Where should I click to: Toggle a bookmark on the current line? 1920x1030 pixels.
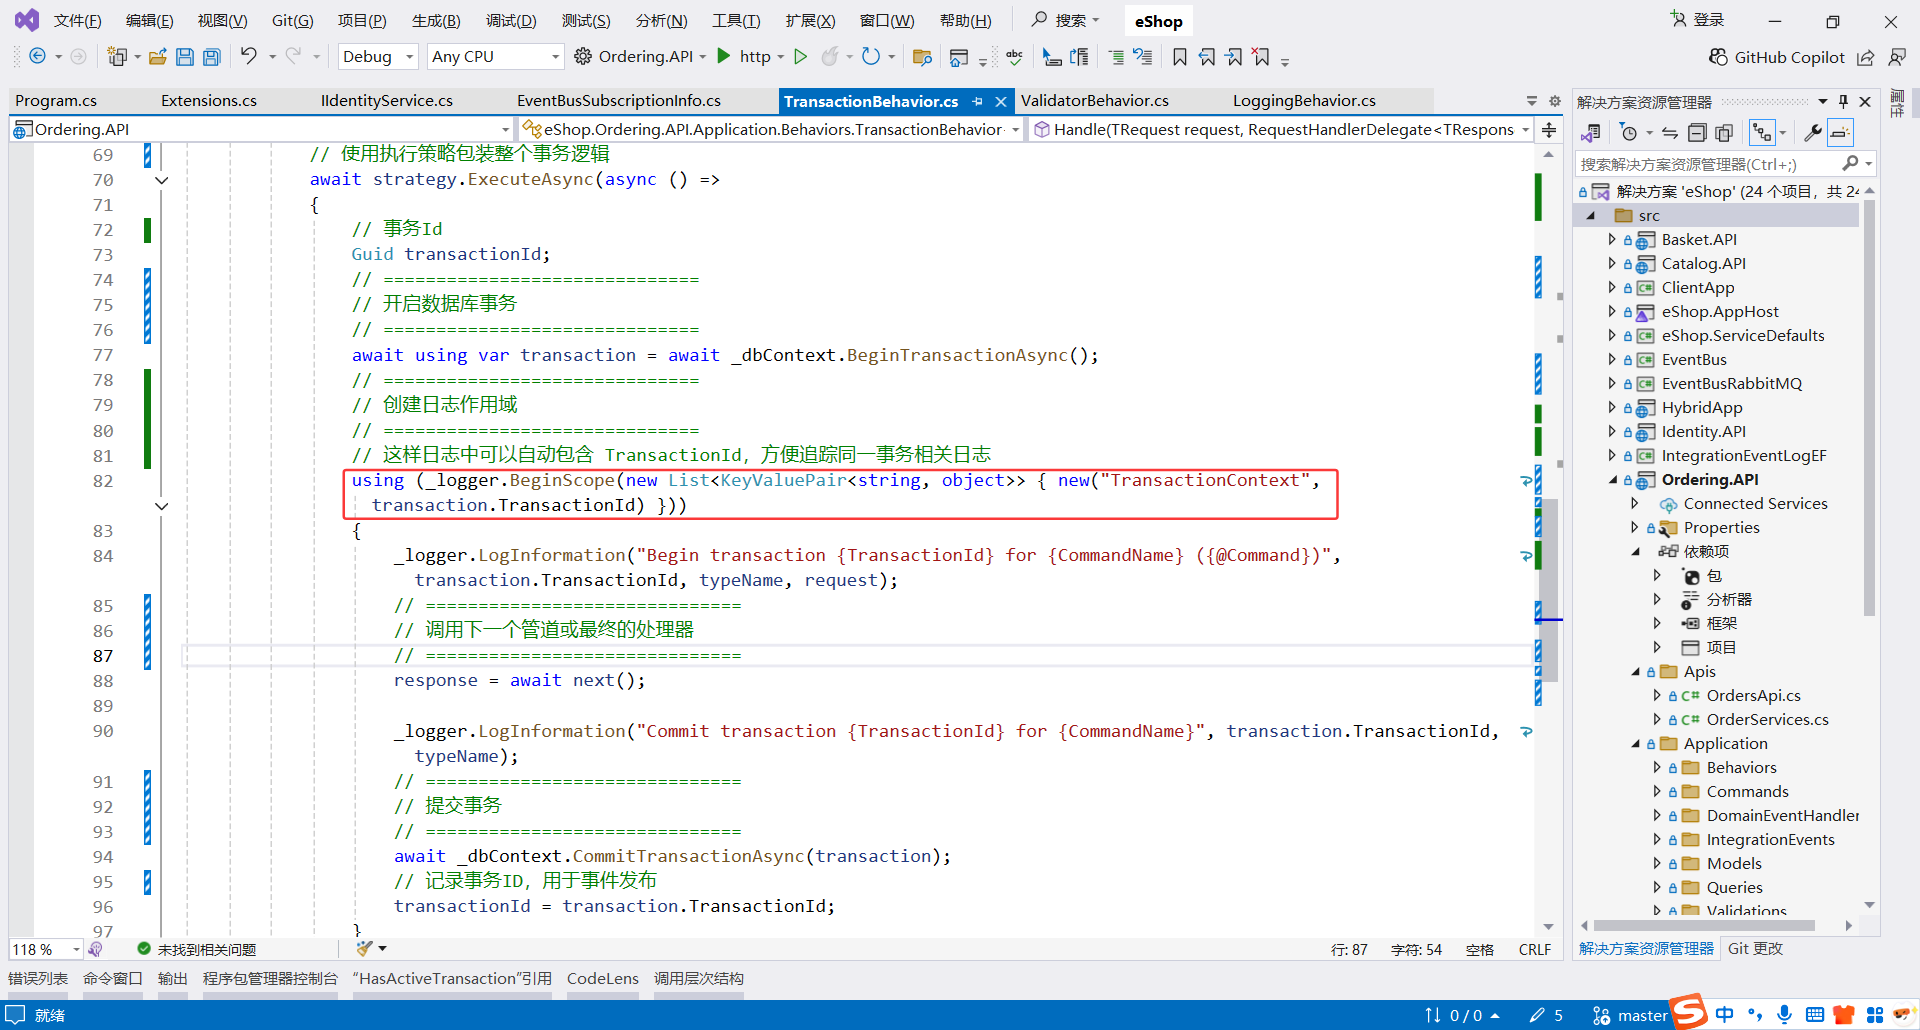1180,57
